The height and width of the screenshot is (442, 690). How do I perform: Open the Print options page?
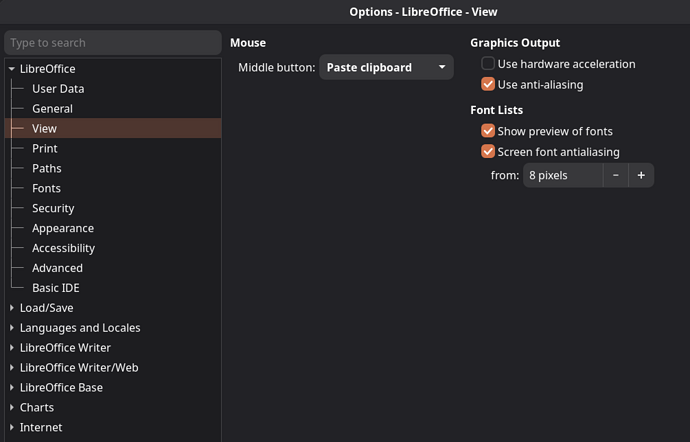(x=45, y=148)
